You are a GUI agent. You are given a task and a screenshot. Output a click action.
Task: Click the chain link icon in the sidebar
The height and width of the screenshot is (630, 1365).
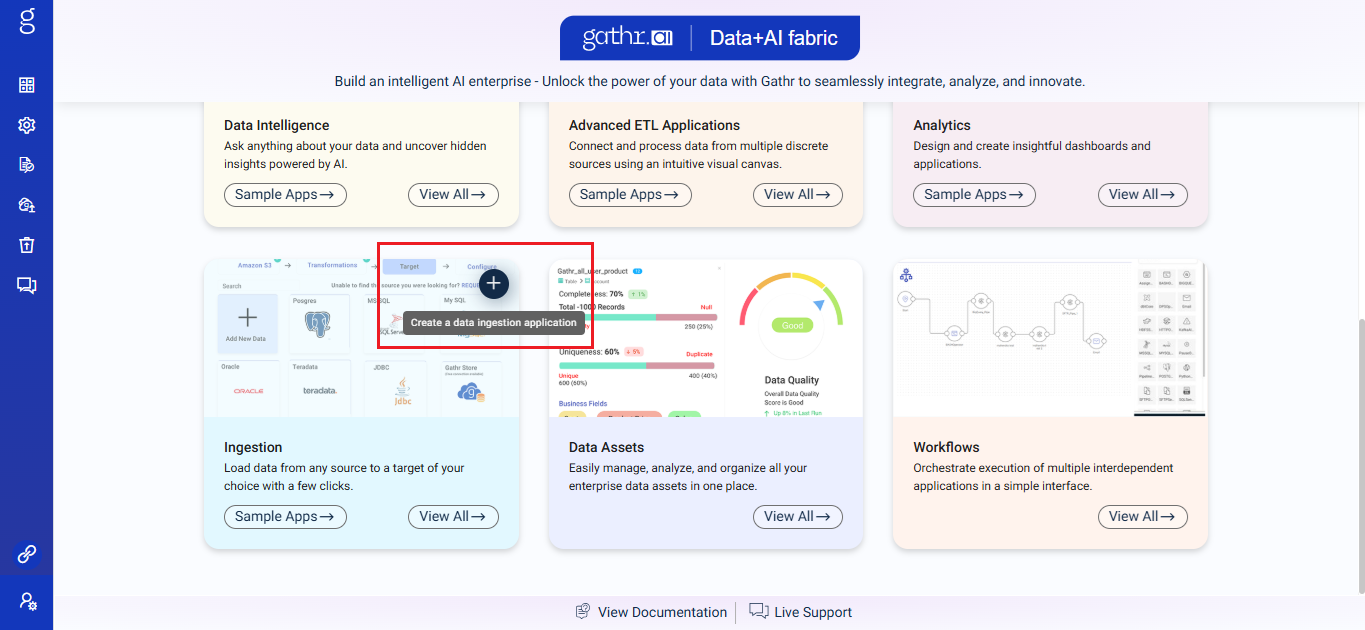[x=27, y=553]
